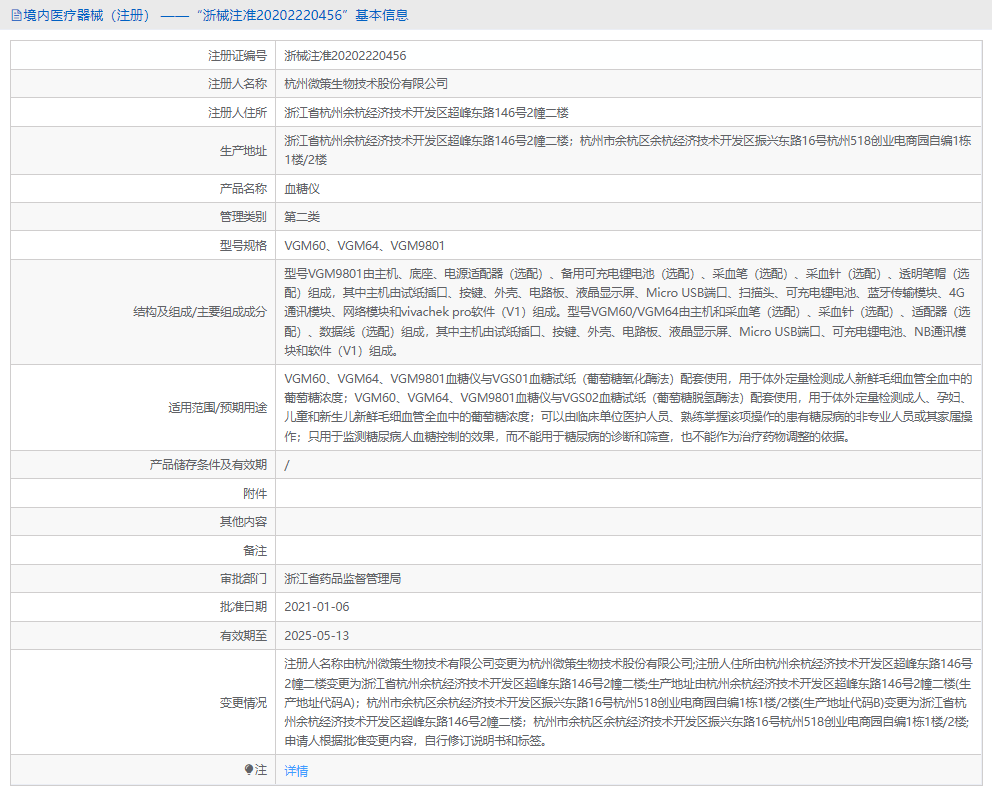Image resolution: width=992 pixels, height=792 pixels.
Task: Click the 产品储存条件及有效期 value showing /
Action: tap(287, 463)
